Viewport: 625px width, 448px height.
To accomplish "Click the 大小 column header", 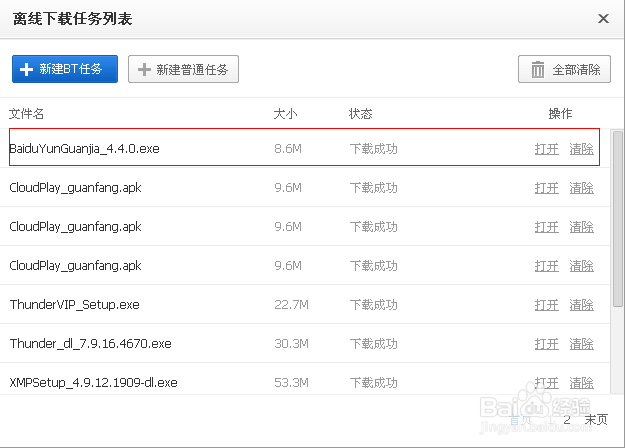I will click(x=285, y=114).
